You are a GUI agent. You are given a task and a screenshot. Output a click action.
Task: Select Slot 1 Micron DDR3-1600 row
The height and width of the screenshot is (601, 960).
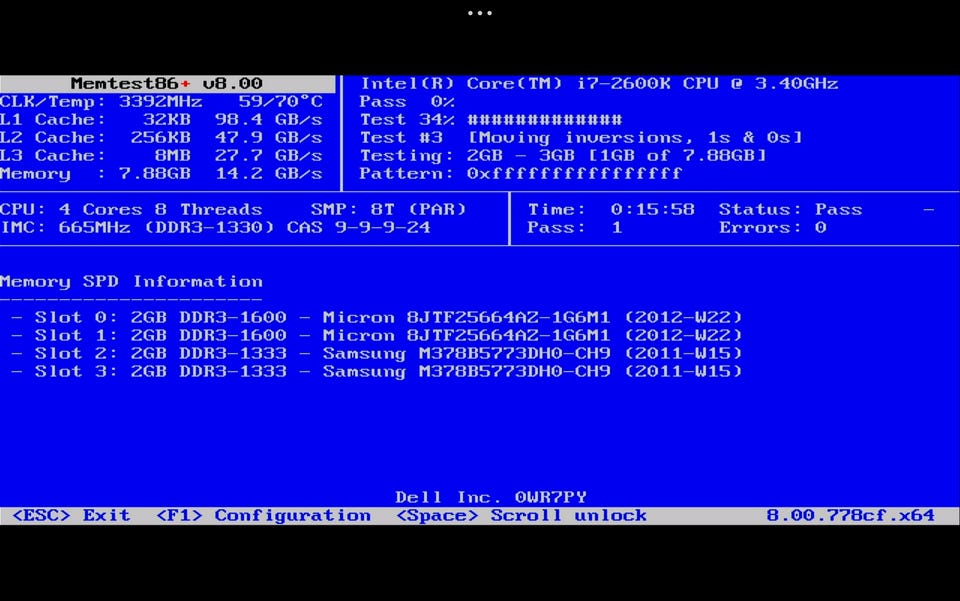click(377, 335)
